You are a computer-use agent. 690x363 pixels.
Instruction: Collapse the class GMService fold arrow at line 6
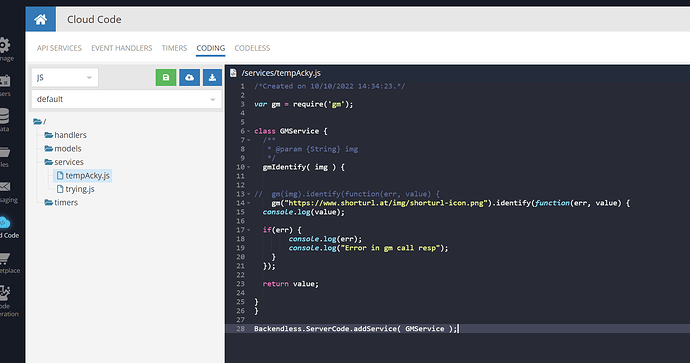249,131
